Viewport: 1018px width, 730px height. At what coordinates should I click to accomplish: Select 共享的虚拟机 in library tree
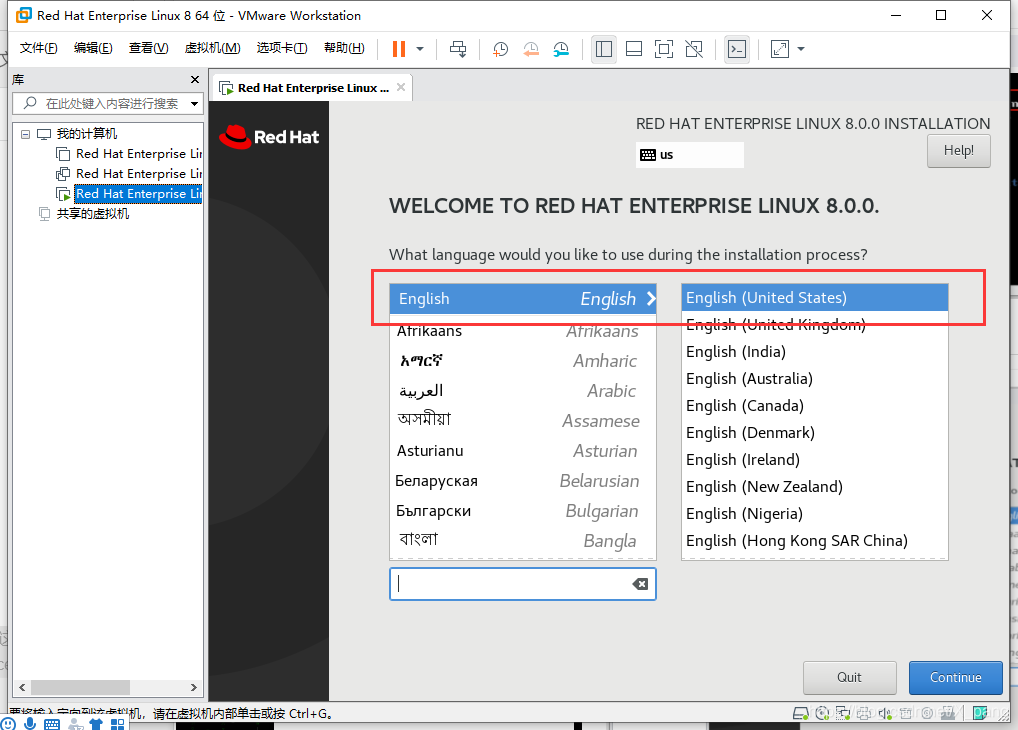[92, 214]
